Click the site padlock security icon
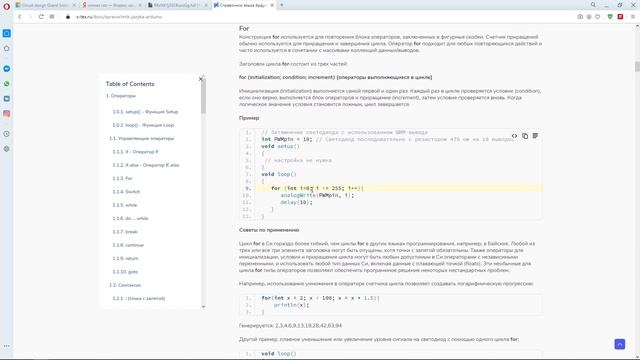The width and height of the screenshot is (640, 360). (68, 17)
